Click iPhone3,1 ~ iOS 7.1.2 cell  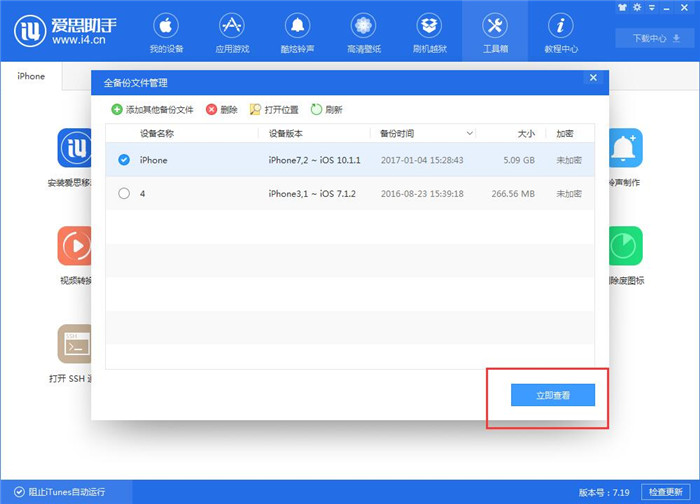pyautogui.click(x=312, y=193)
